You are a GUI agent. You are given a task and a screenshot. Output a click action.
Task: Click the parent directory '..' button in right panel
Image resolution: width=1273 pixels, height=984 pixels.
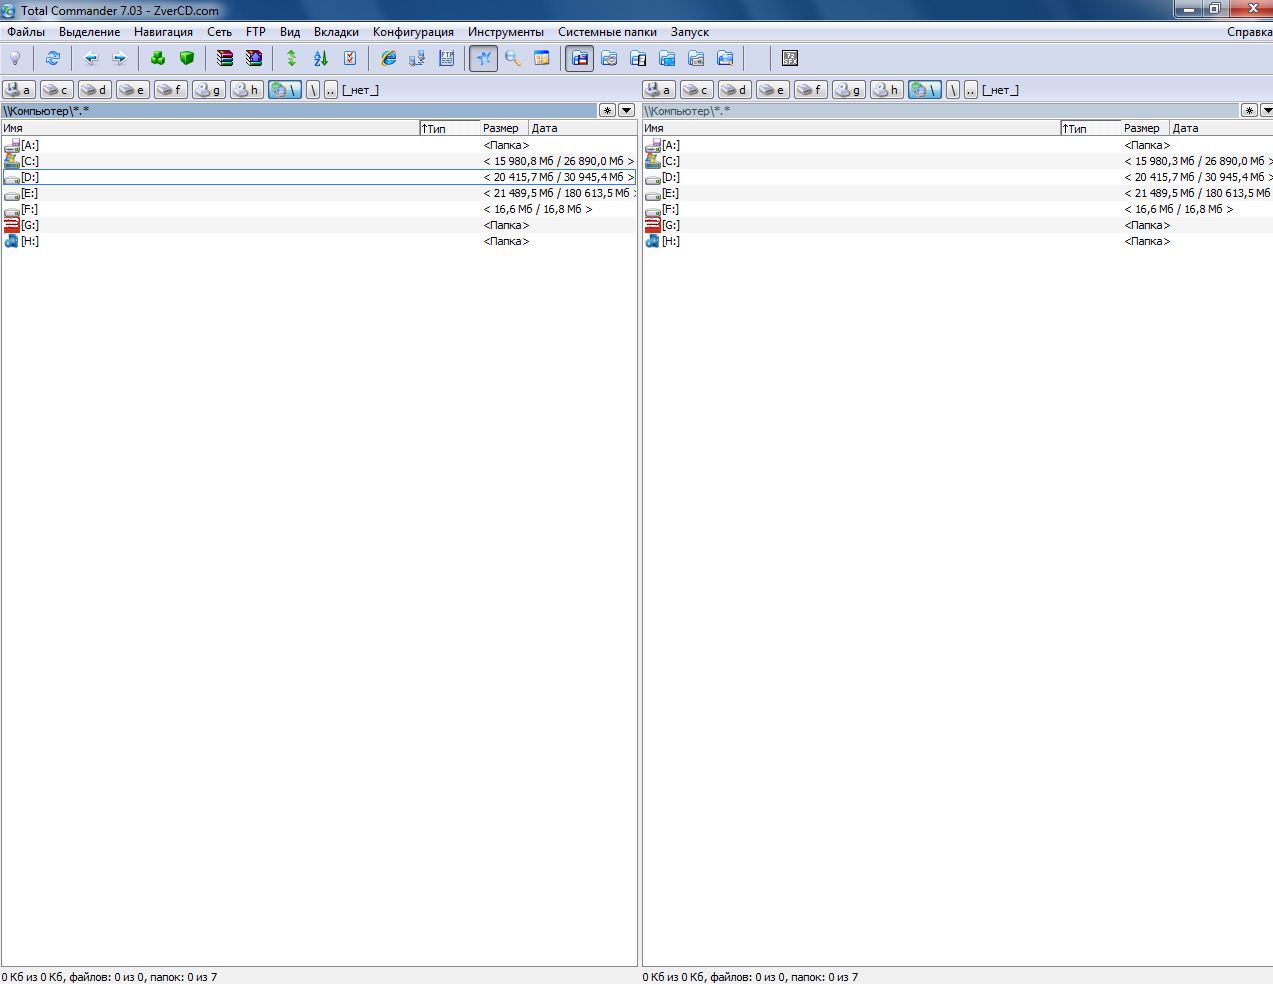971,90
